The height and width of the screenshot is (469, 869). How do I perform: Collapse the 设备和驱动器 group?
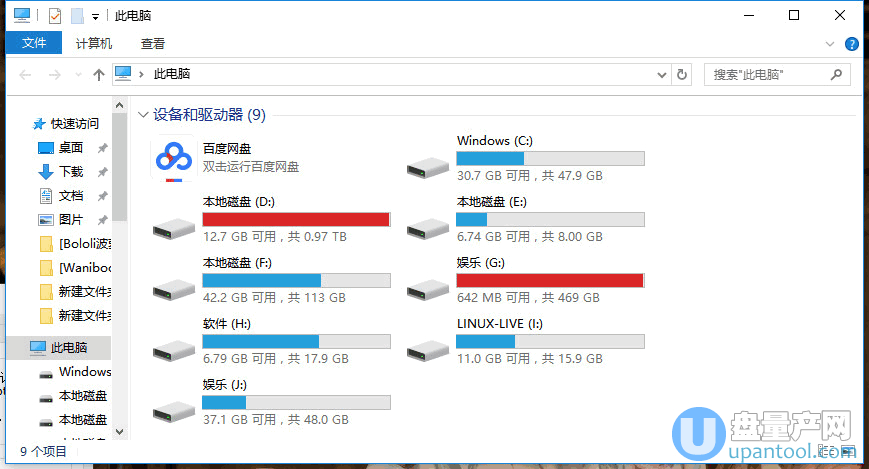(144, 115)
